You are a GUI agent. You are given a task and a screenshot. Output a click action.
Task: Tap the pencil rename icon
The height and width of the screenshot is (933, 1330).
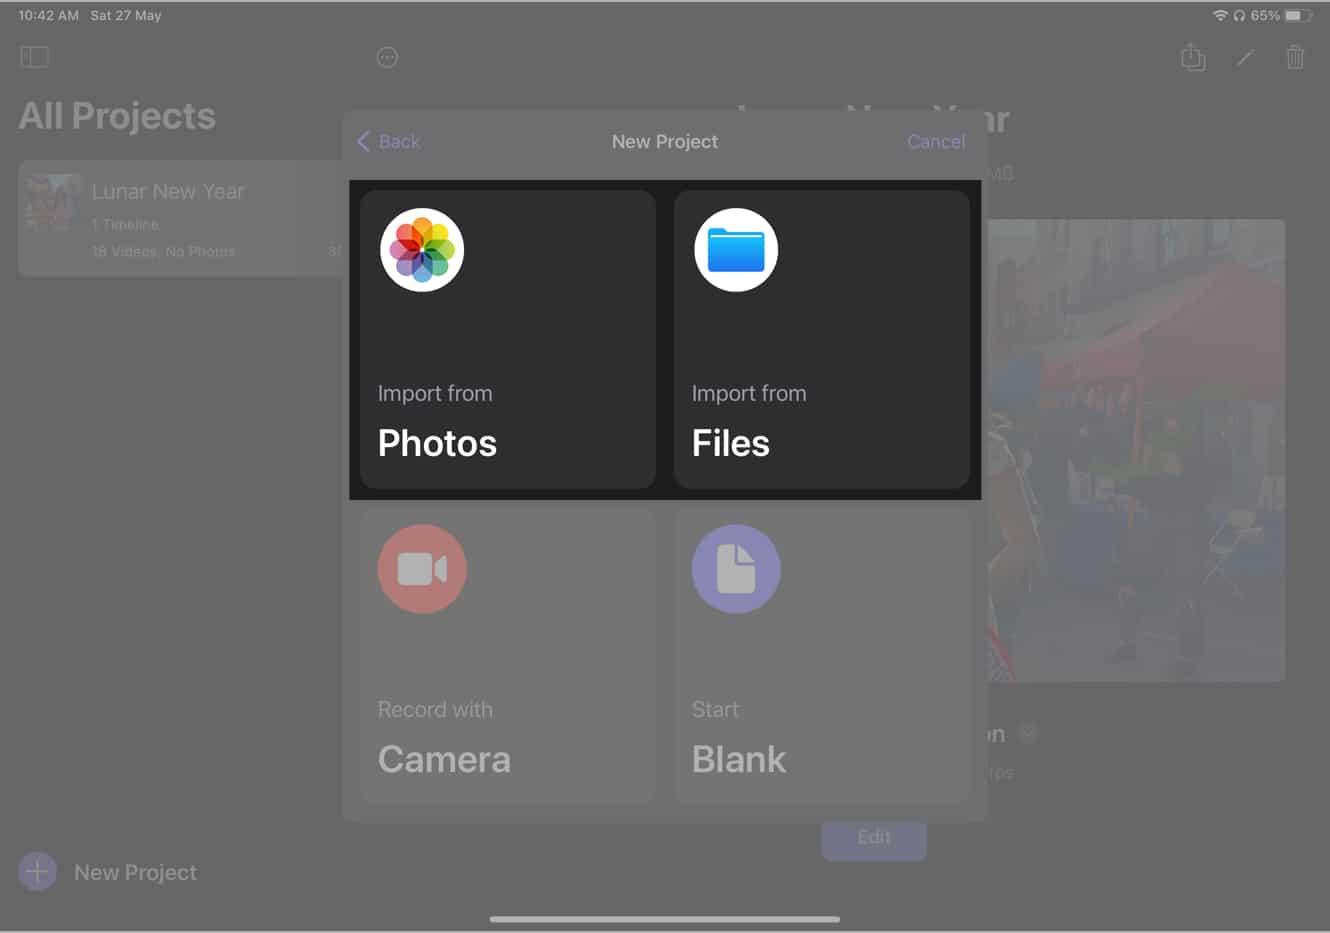click(1245, 58)
